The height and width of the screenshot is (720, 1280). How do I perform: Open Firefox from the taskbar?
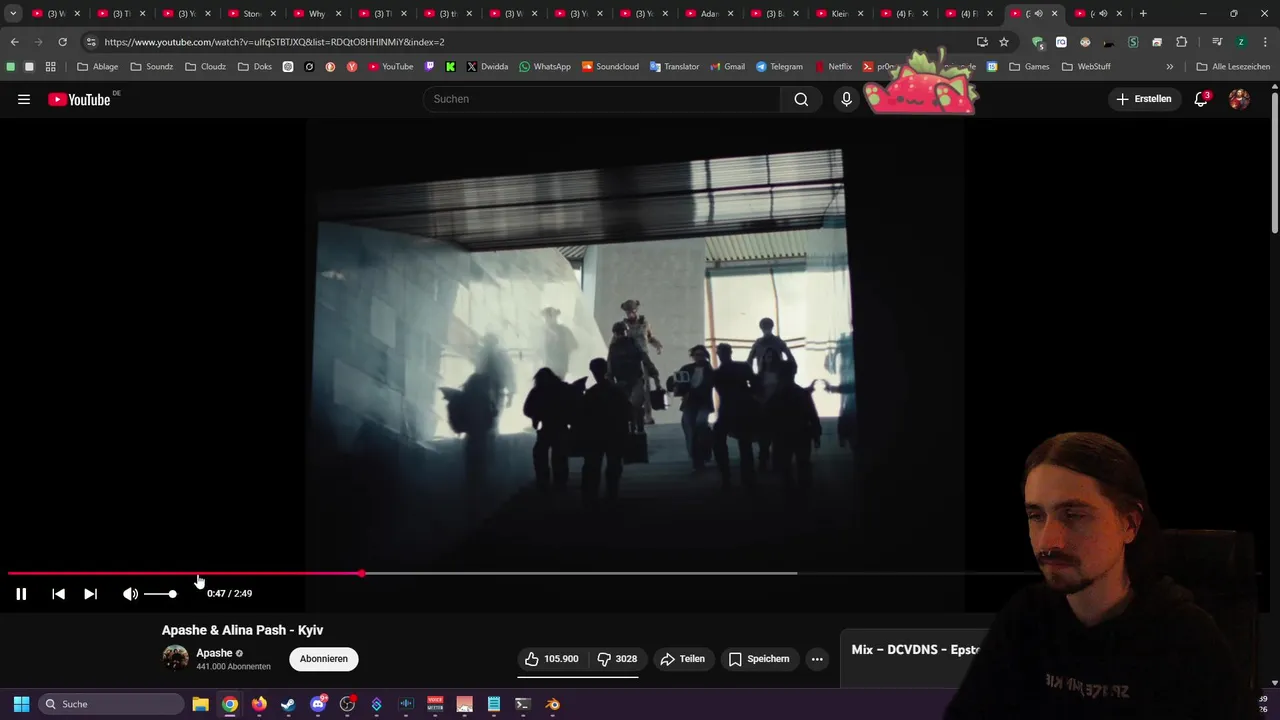(x=259, y=704)
